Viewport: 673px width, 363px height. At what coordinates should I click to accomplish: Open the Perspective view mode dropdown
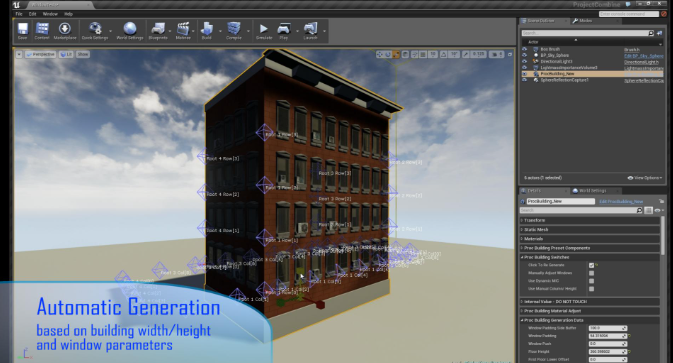[x=40, y=54]
